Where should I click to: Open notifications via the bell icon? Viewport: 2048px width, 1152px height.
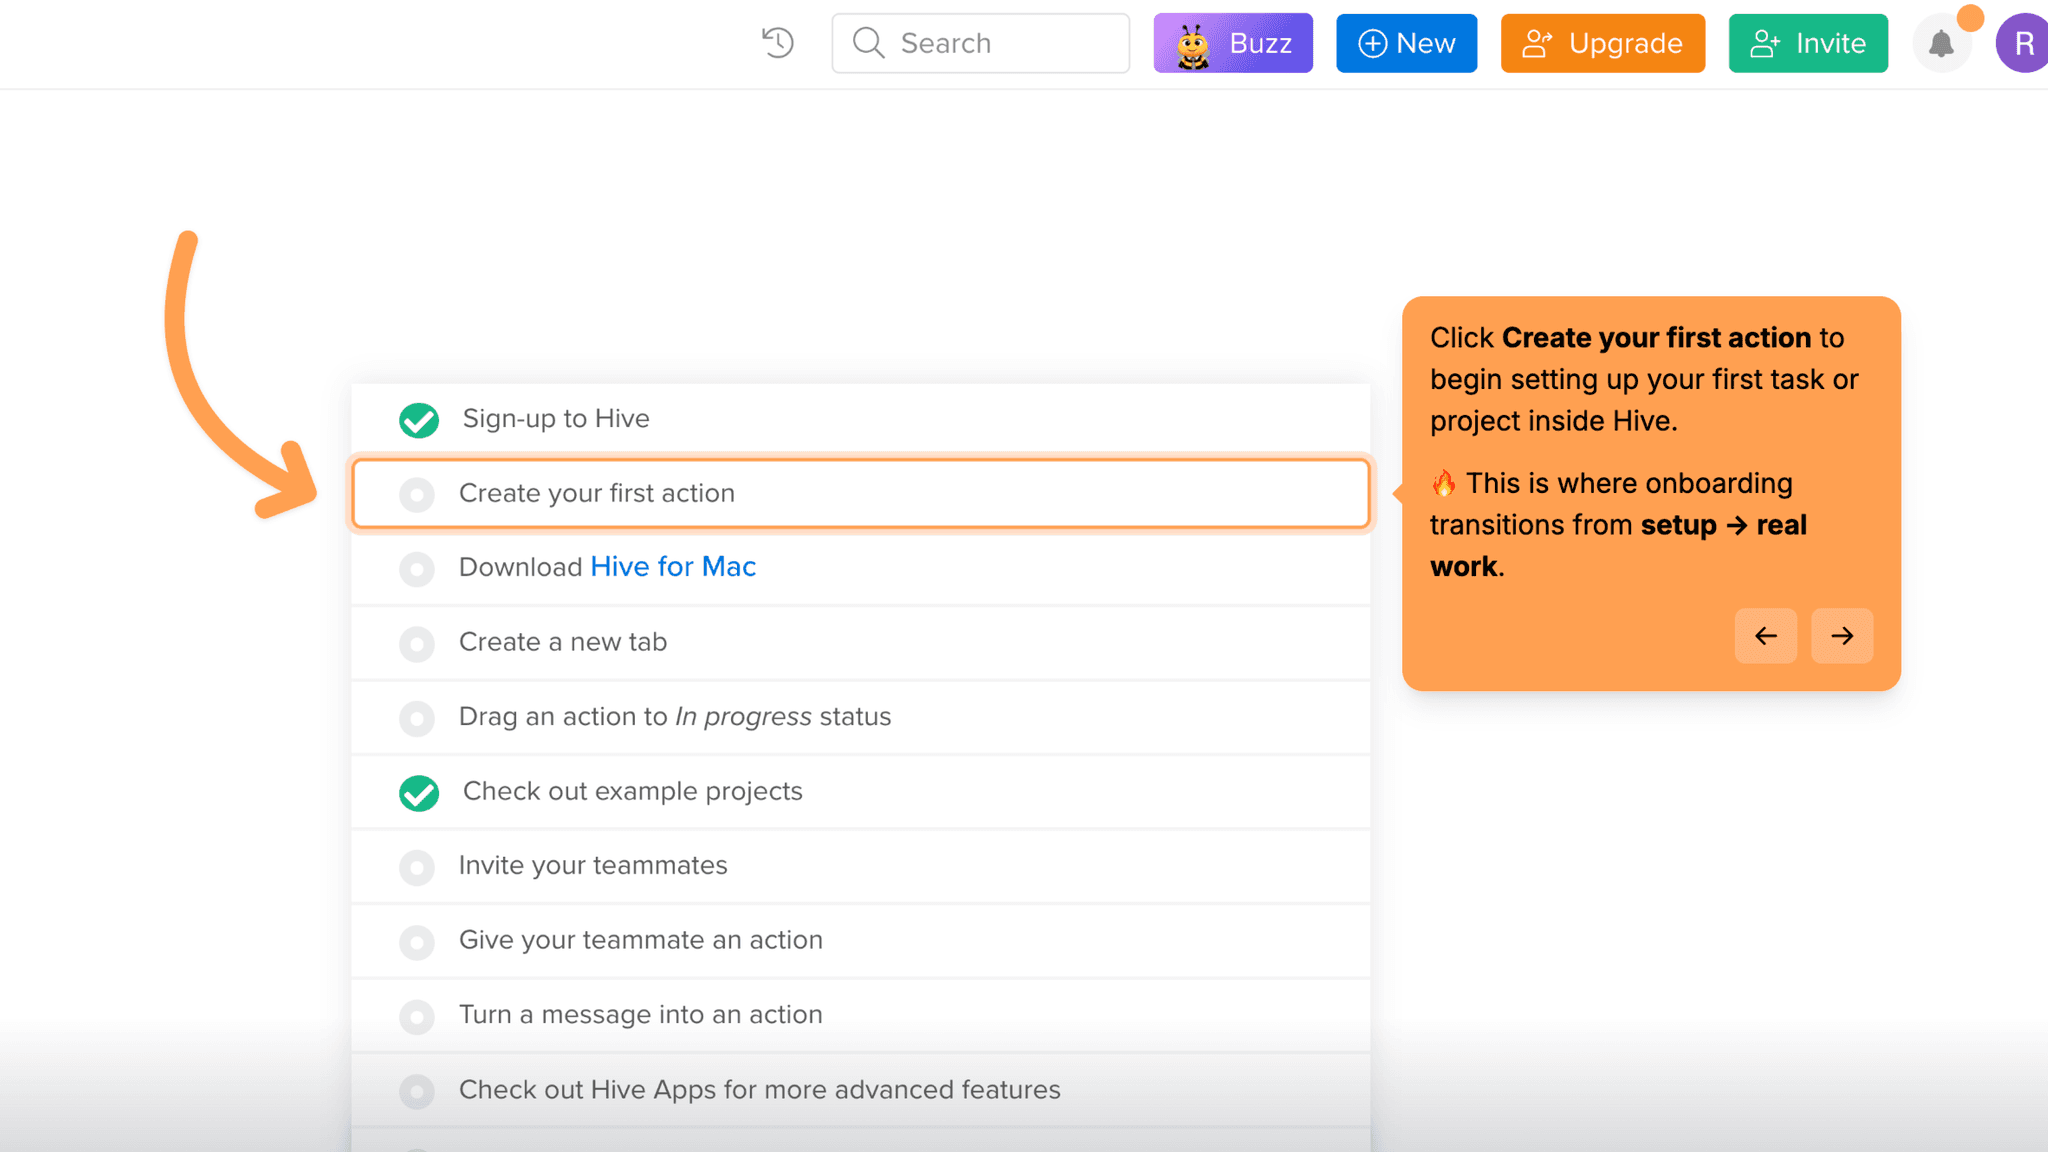[x=1941, y=45]
